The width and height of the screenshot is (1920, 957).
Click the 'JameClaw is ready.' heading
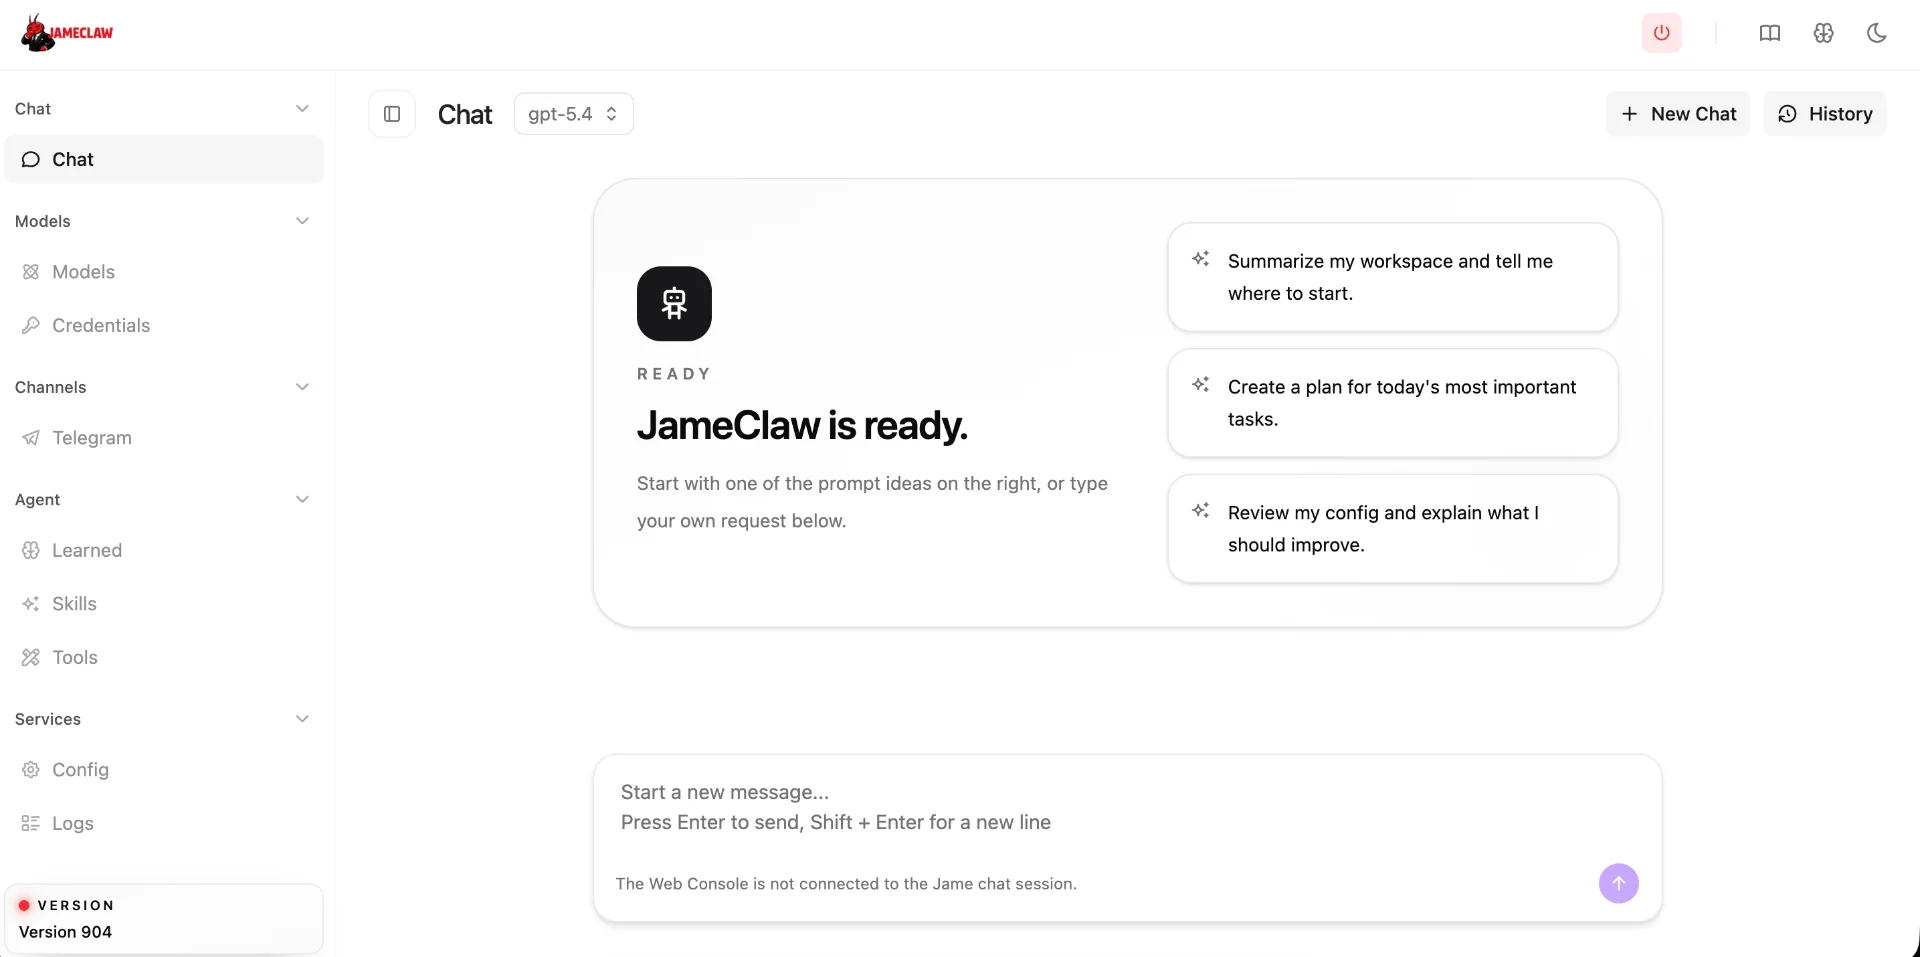(x=802, y=426)
